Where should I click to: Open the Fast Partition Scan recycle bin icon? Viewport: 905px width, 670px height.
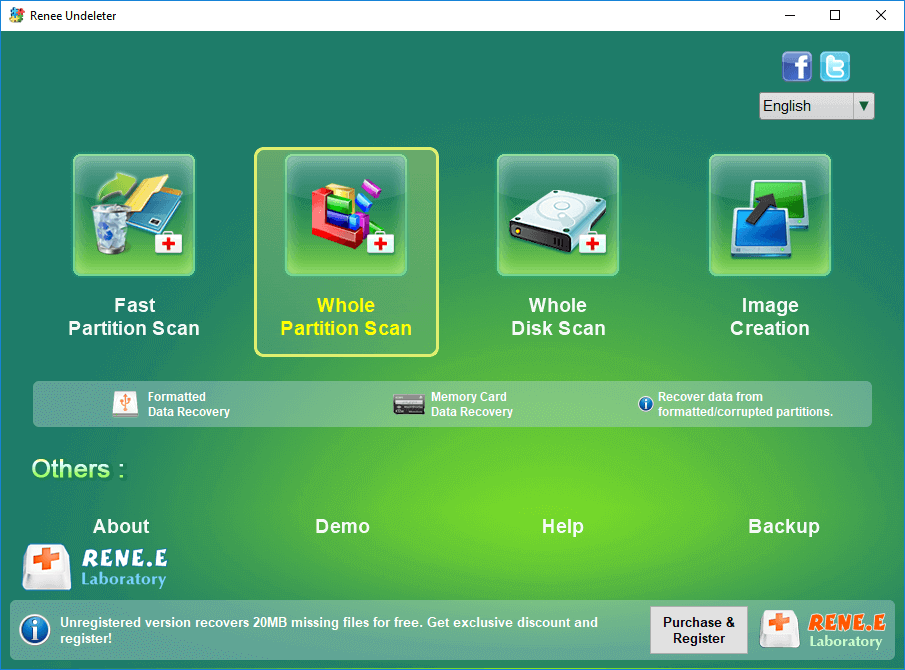(x=134, y=215)
